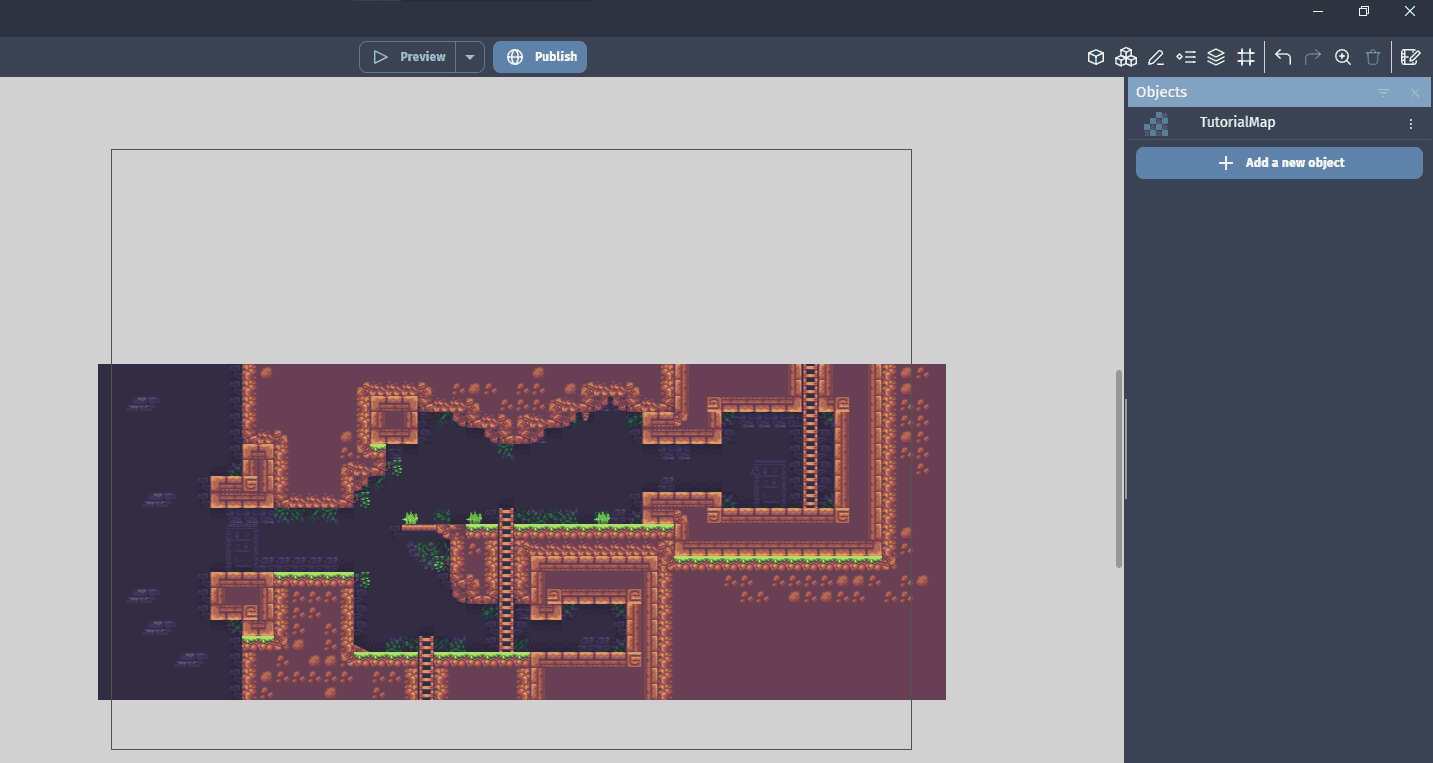Open the scene editor settings icon
Viewport: 1433px width, 763px height.
click(1410, 57)
